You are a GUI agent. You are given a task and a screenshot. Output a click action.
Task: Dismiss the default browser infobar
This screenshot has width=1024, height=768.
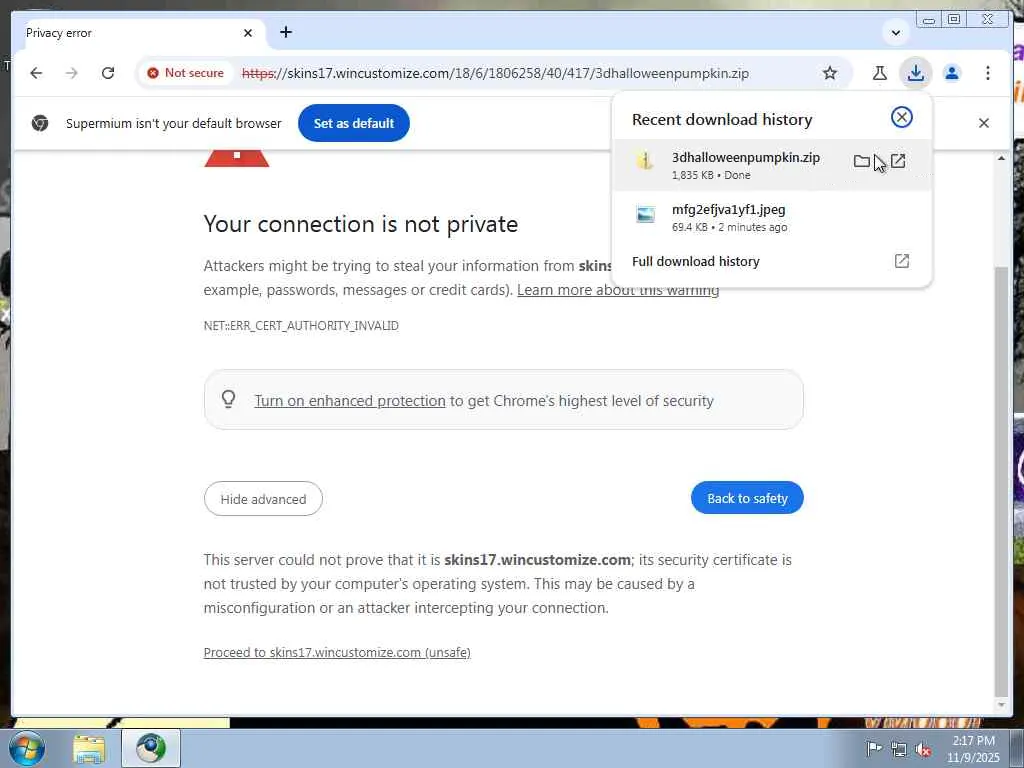click(984, 123)
